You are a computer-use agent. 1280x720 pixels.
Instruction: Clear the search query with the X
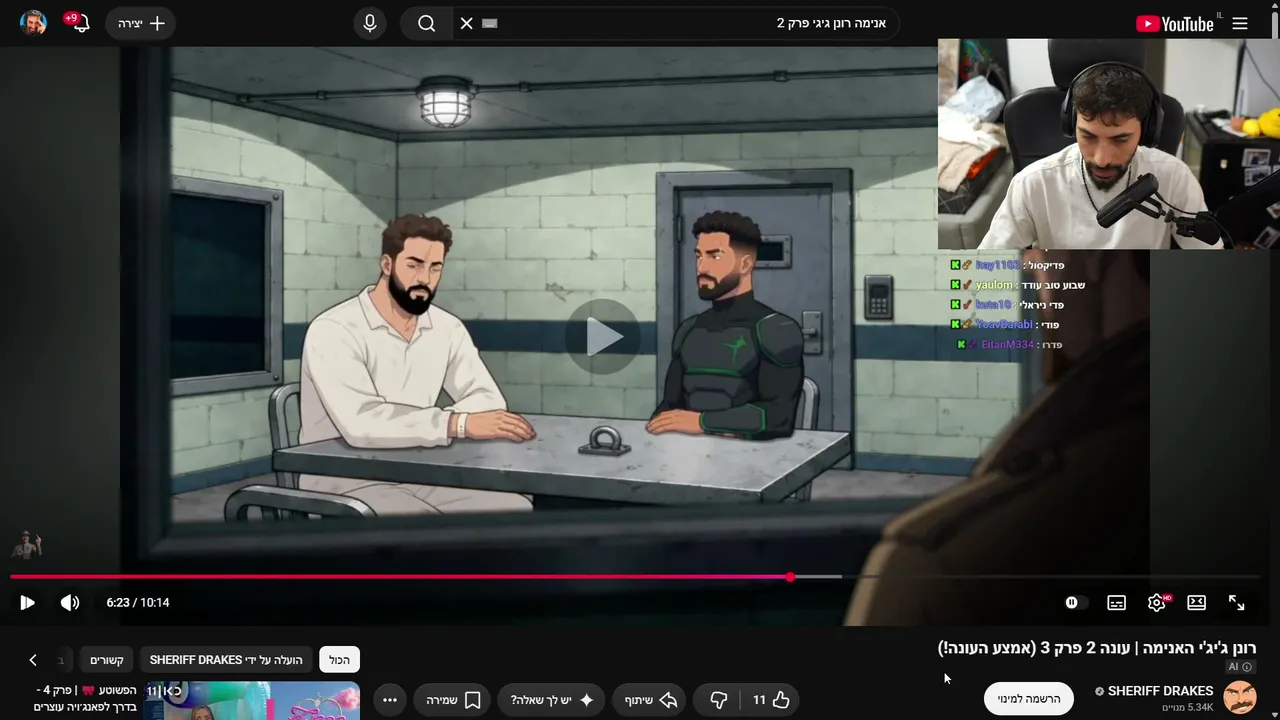[x=467, y=23]
